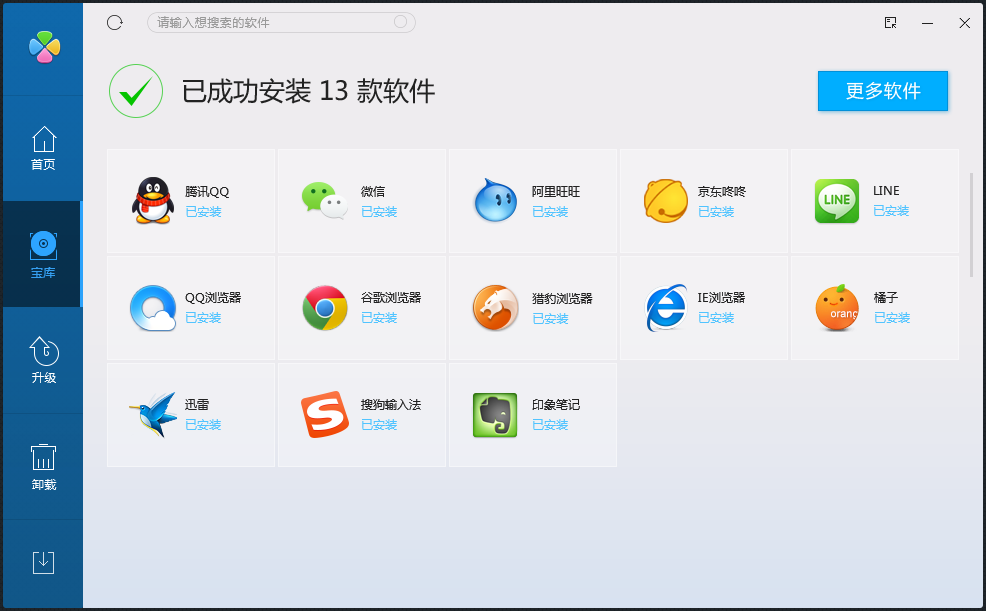The height and width of the screenshot is (611, 986).
Task: Switch to the 升级 upgrade tab
Action: point(43,360)
